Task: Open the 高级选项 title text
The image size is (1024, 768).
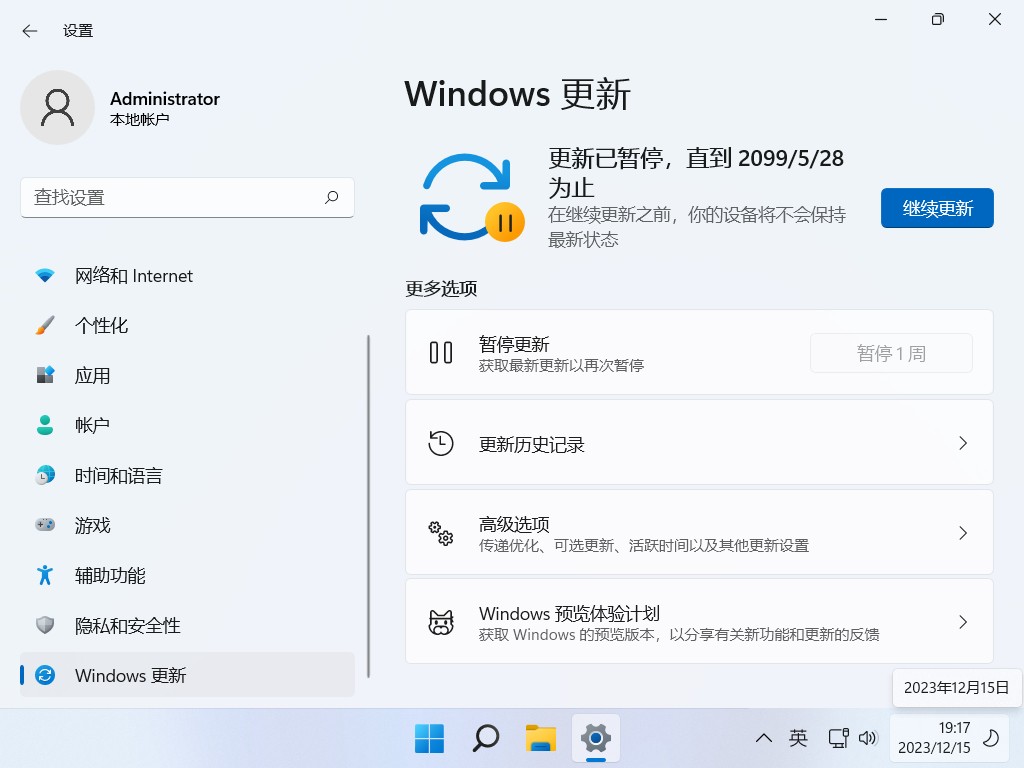Action: [514, 524]
